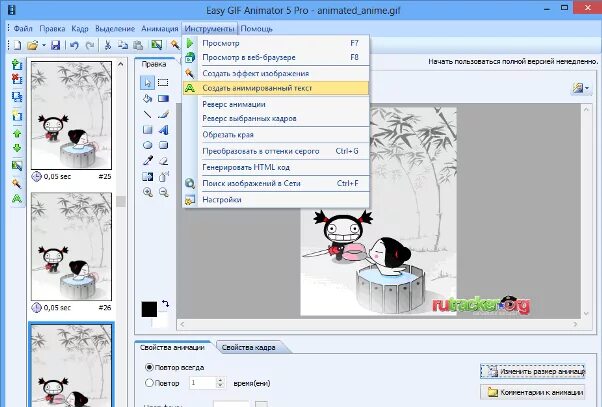Click 'Преобразовать в оттенки серого' item
602x407 pixels.
[x=276, y=151]
